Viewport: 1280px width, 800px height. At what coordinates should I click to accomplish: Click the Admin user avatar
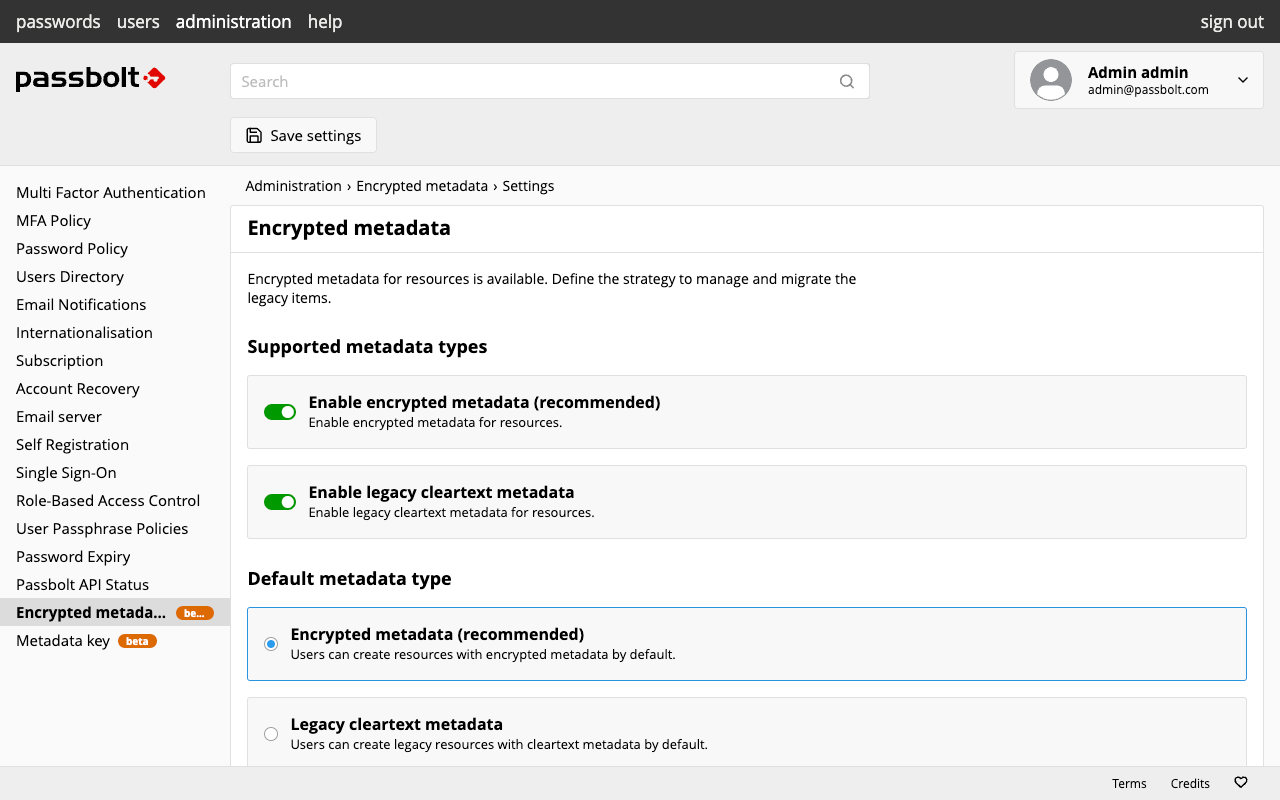[x=1051, y=80]
